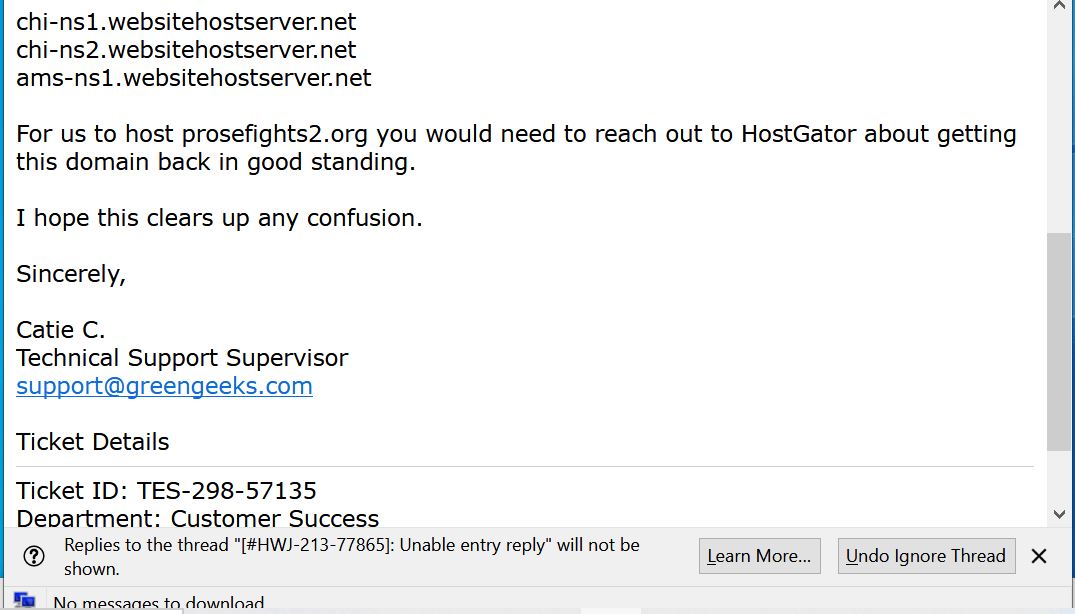Click the vertical scrollbar thumb

[x=1059, y=342]
